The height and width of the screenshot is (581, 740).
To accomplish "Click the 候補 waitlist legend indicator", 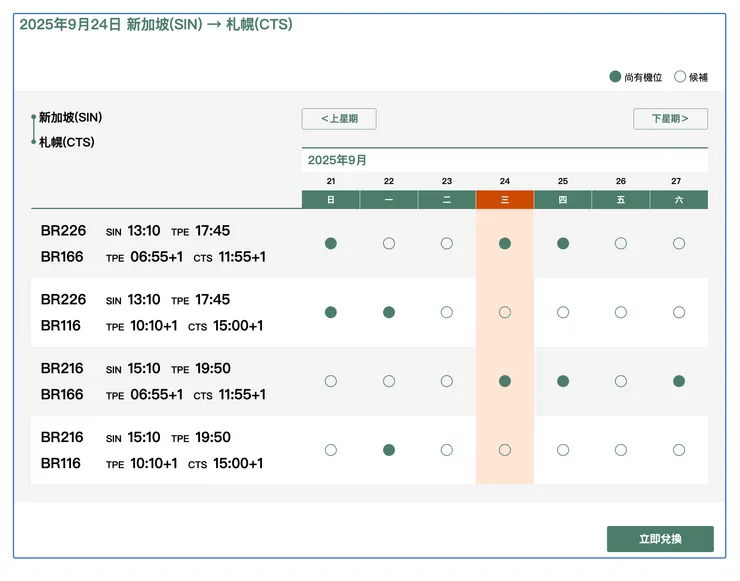I will pyautogui.click(x=680, y=77).
